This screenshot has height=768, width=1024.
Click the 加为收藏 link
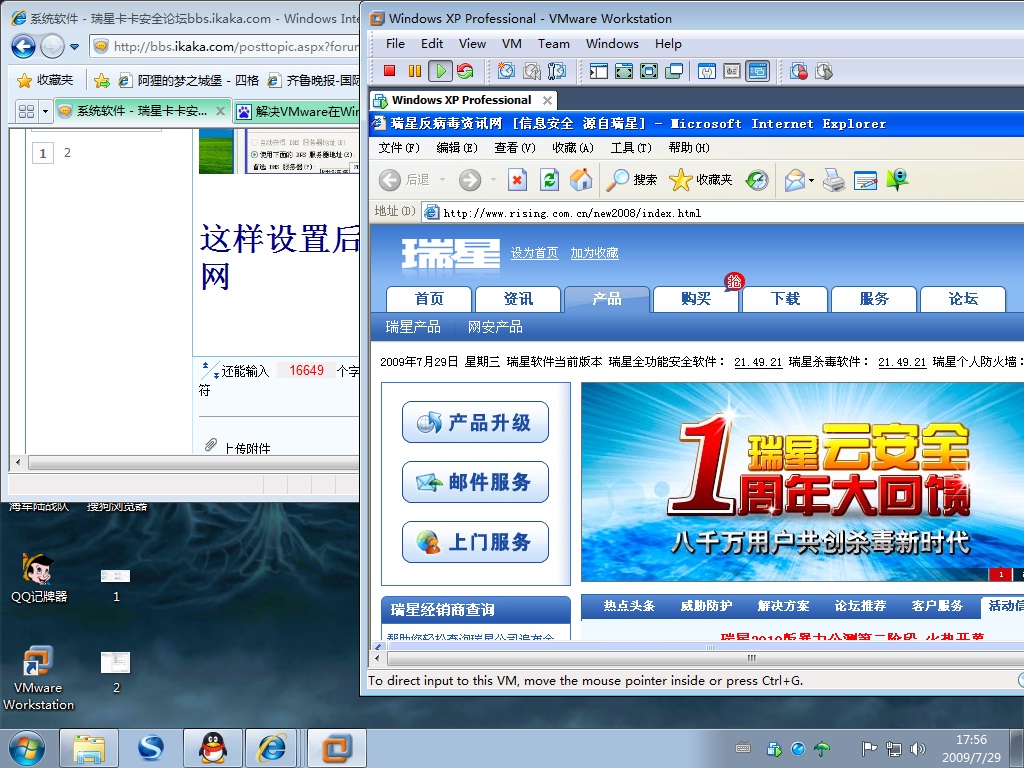(x=594, y=253)
